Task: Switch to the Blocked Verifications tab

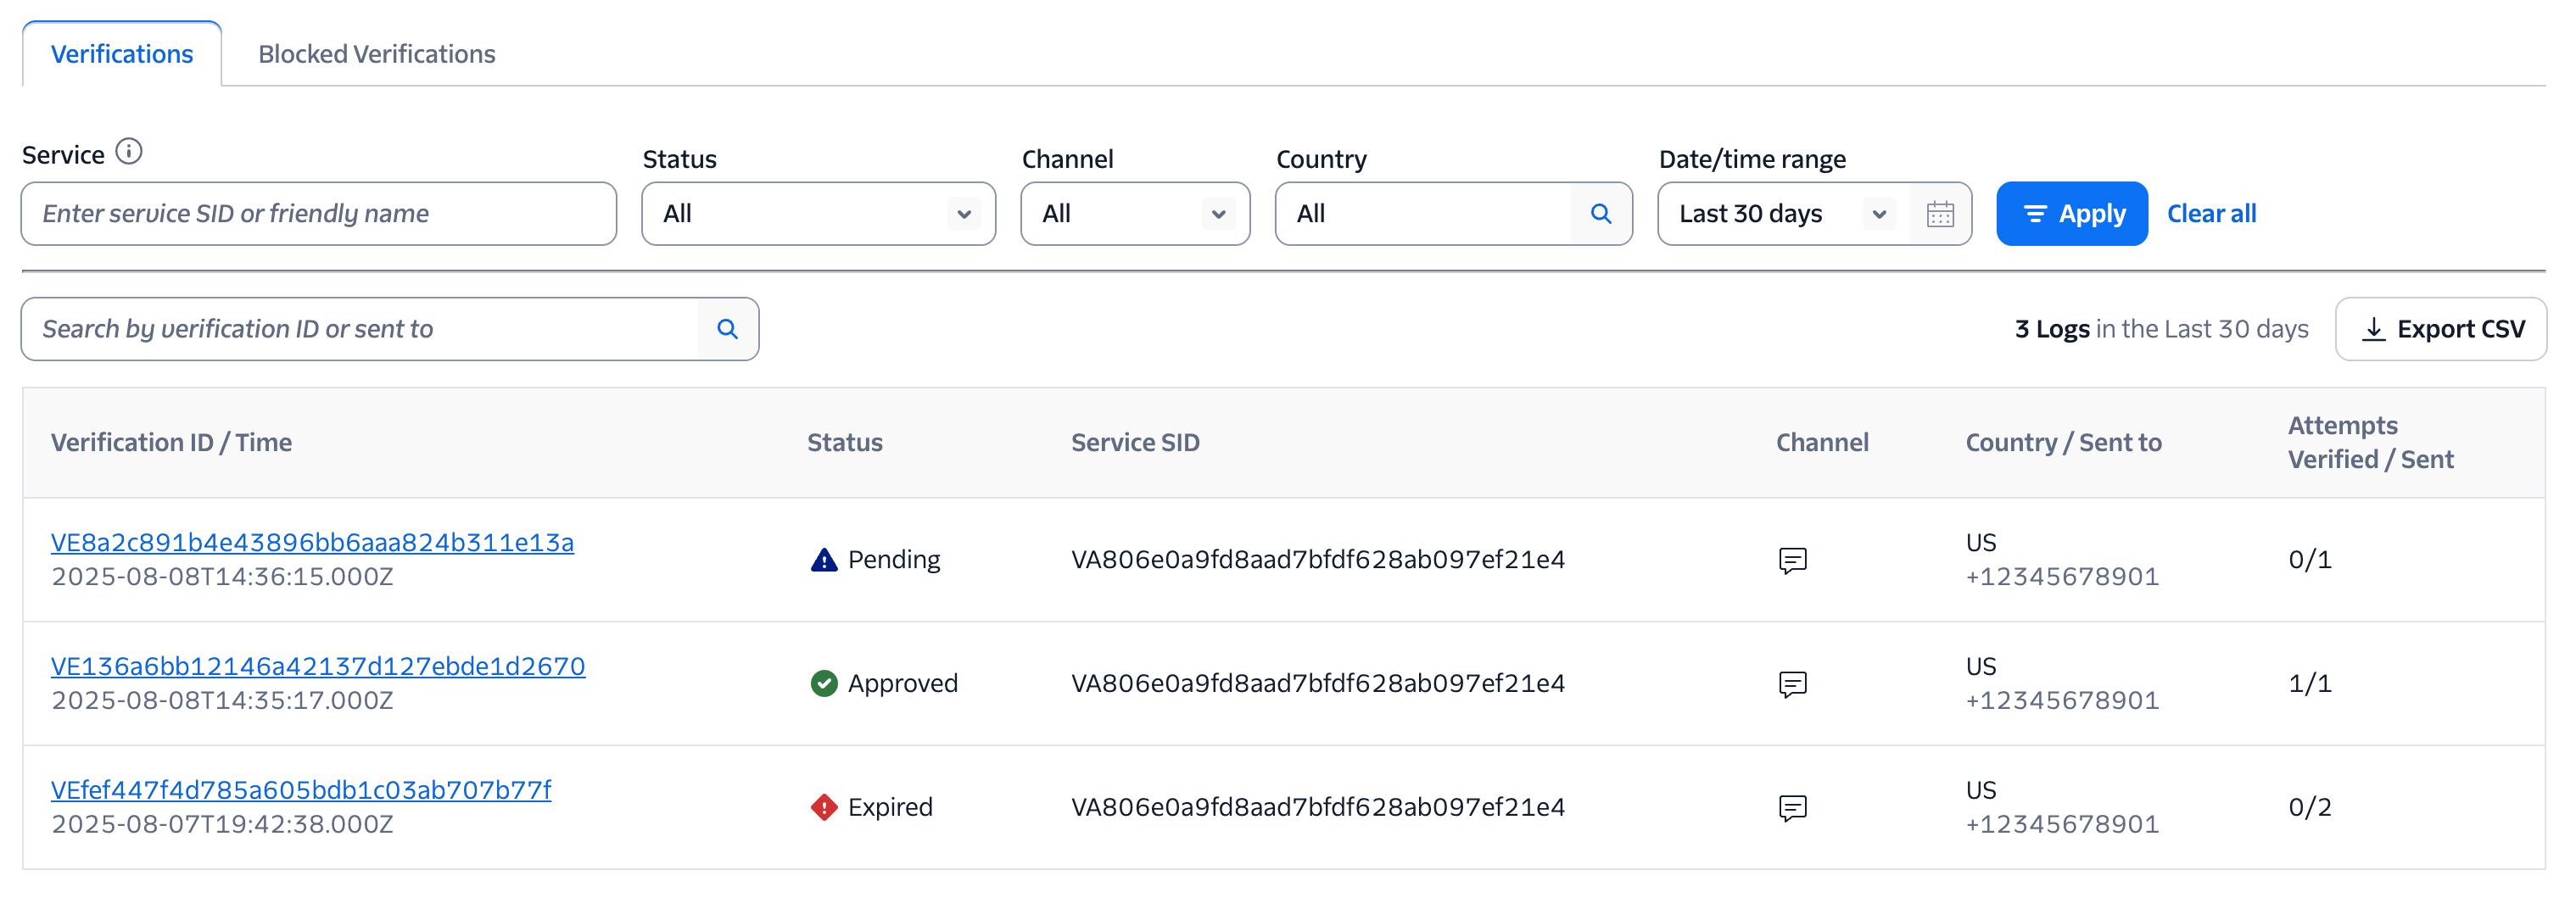Action: [376, 53]
